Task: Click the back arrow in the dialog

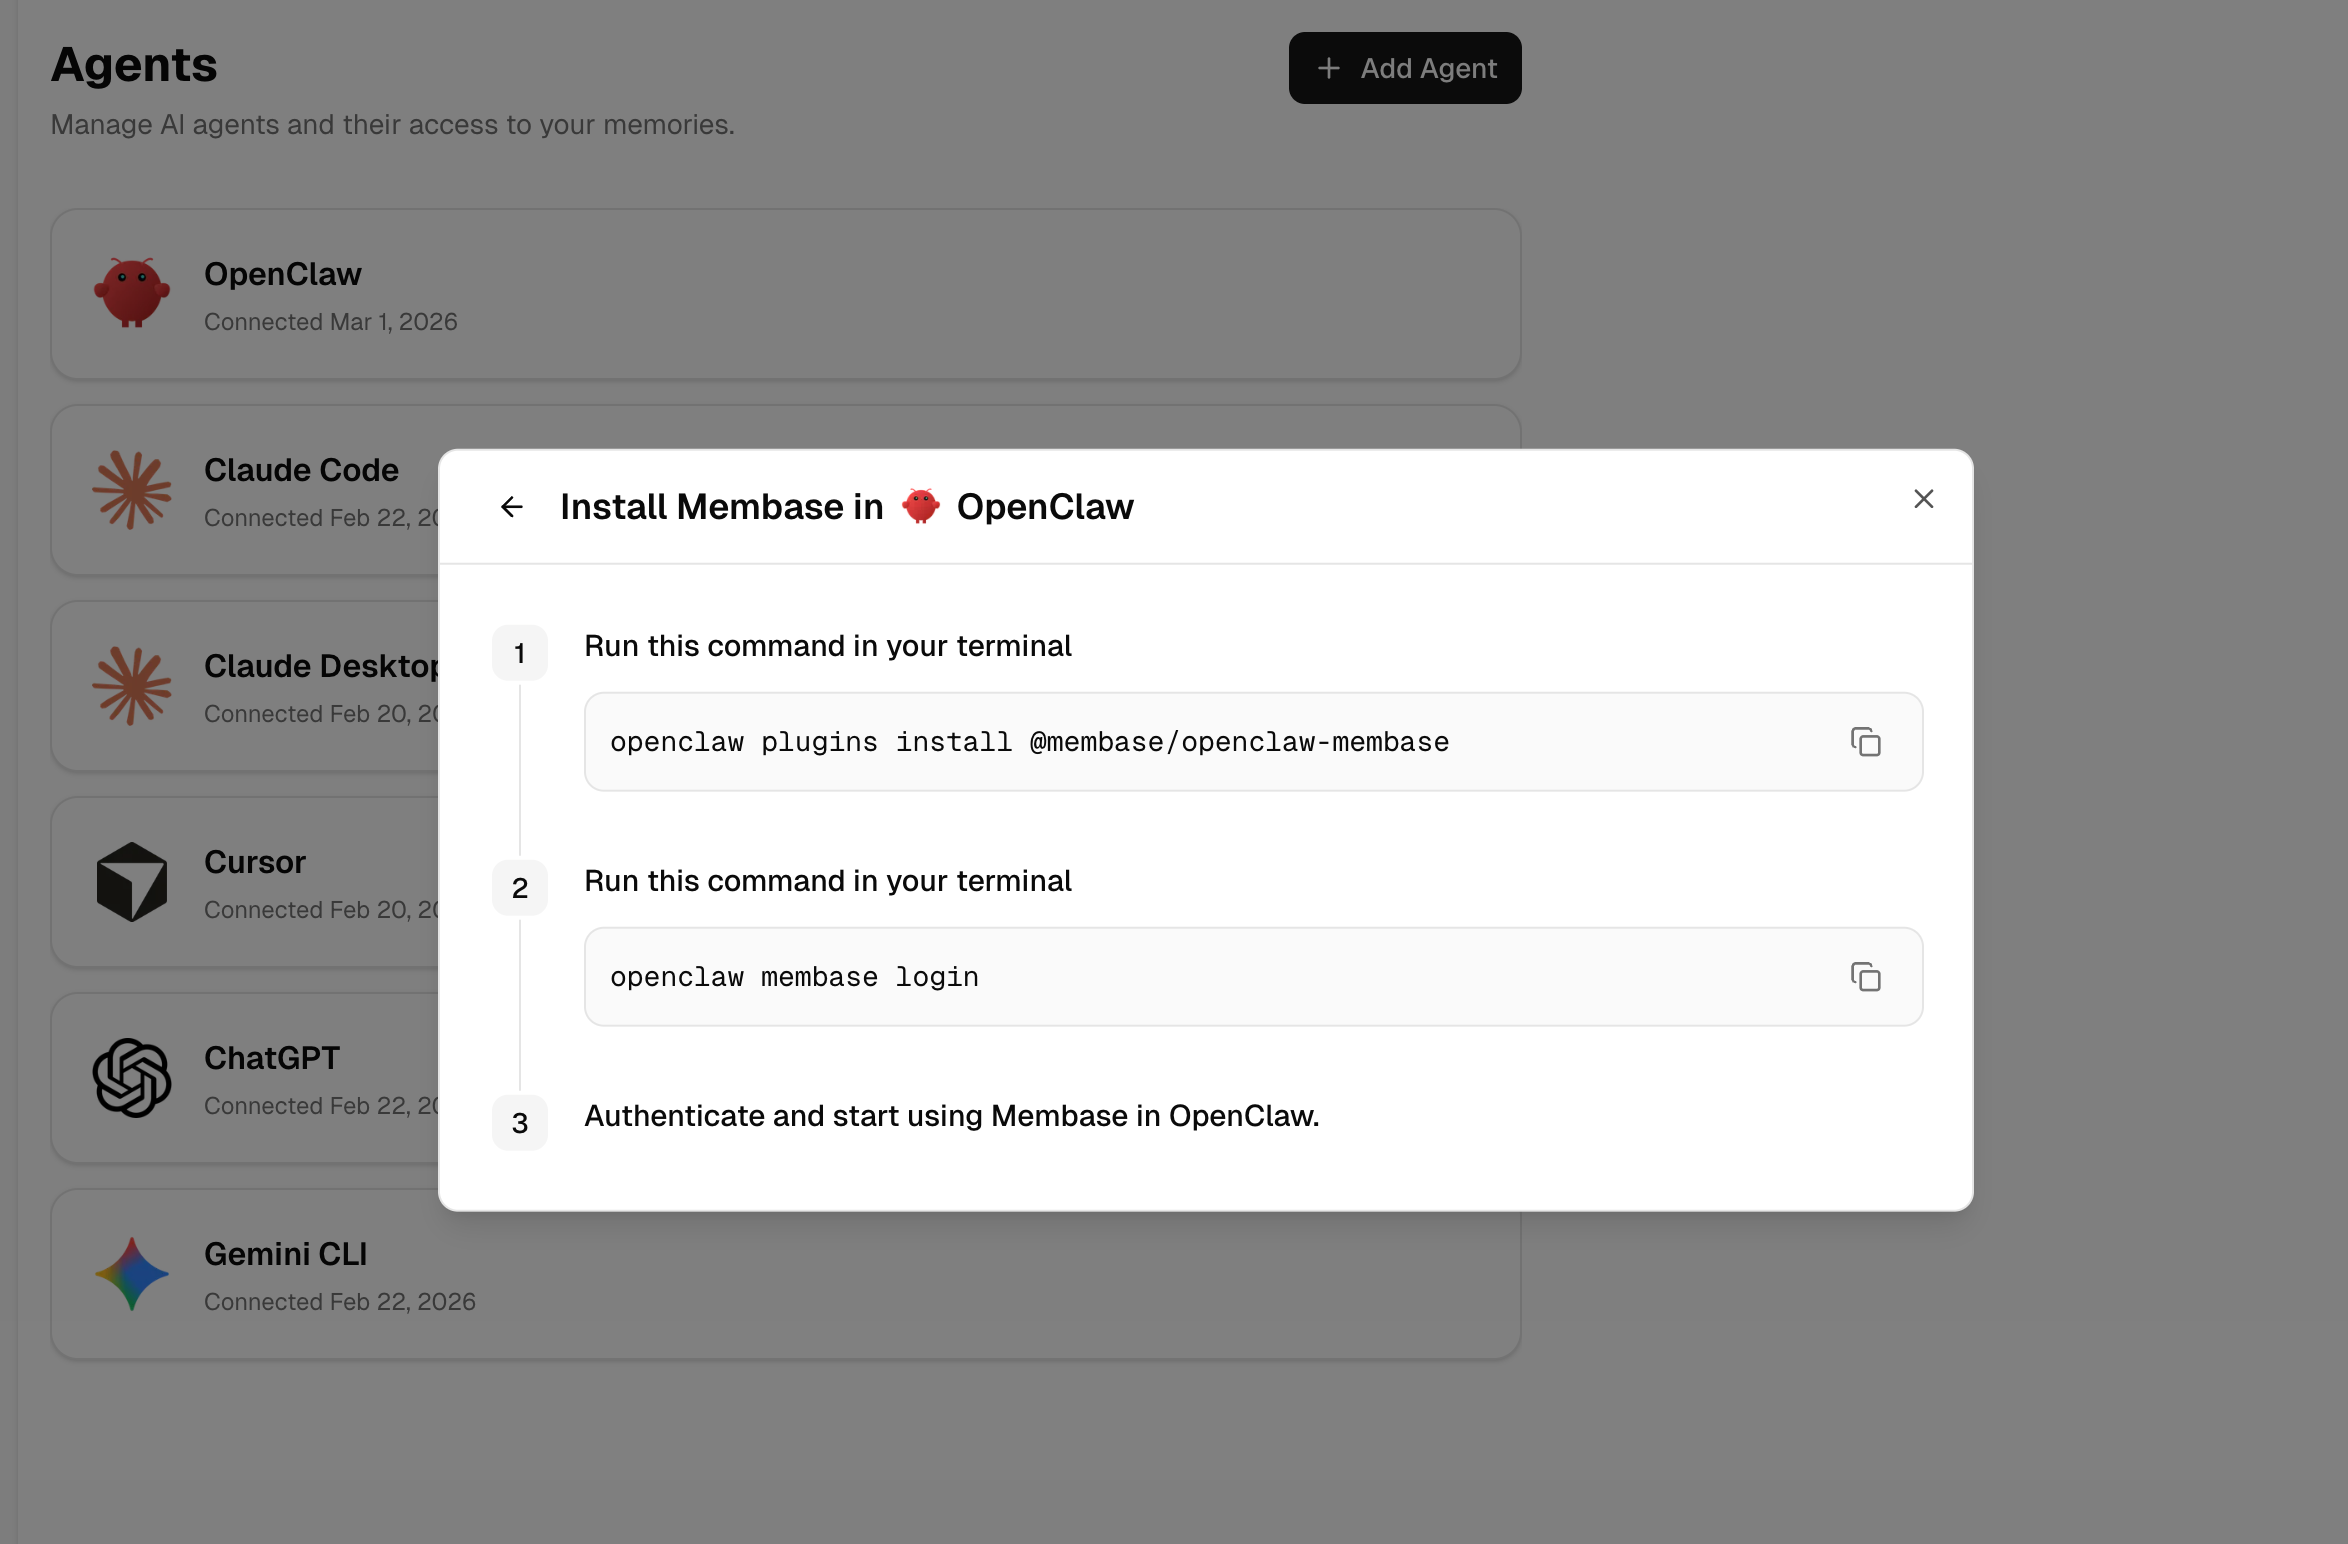Action: [512, 507]
